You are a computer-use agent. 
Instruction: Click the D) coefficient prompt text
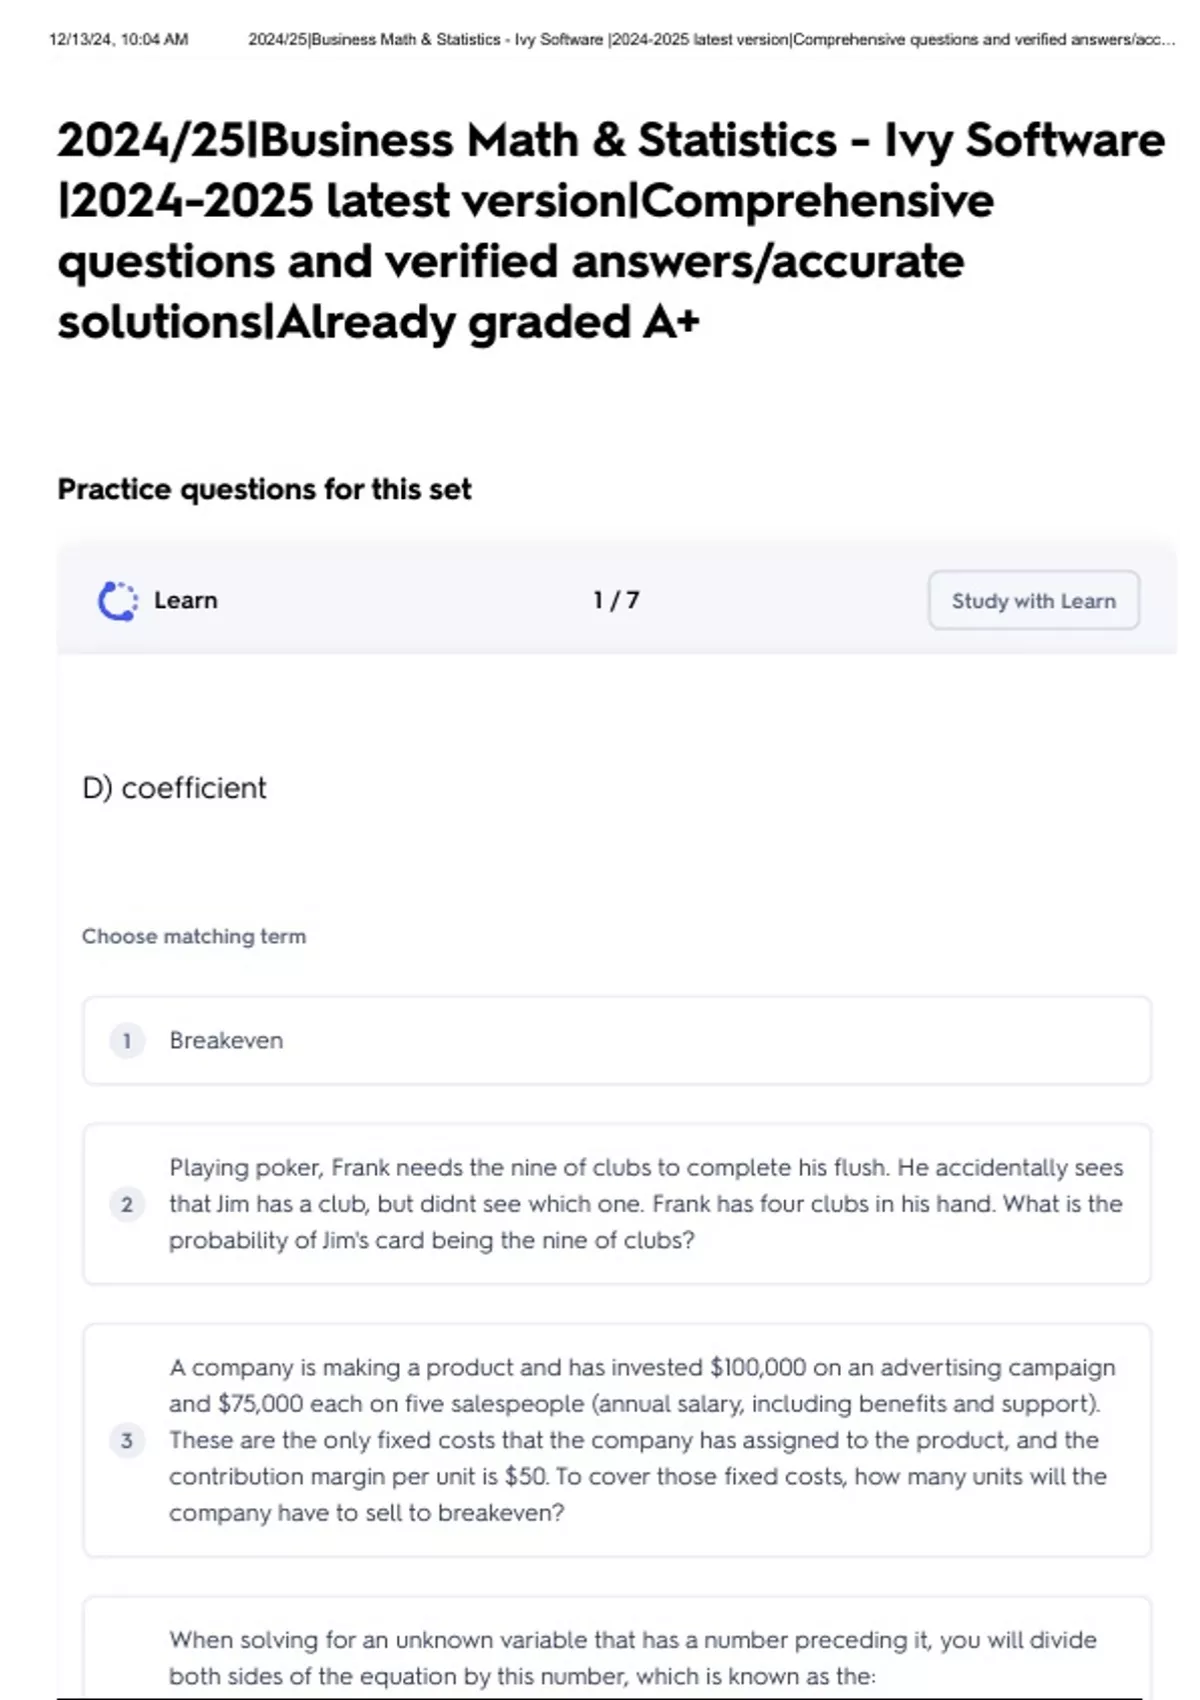(174, 788)
